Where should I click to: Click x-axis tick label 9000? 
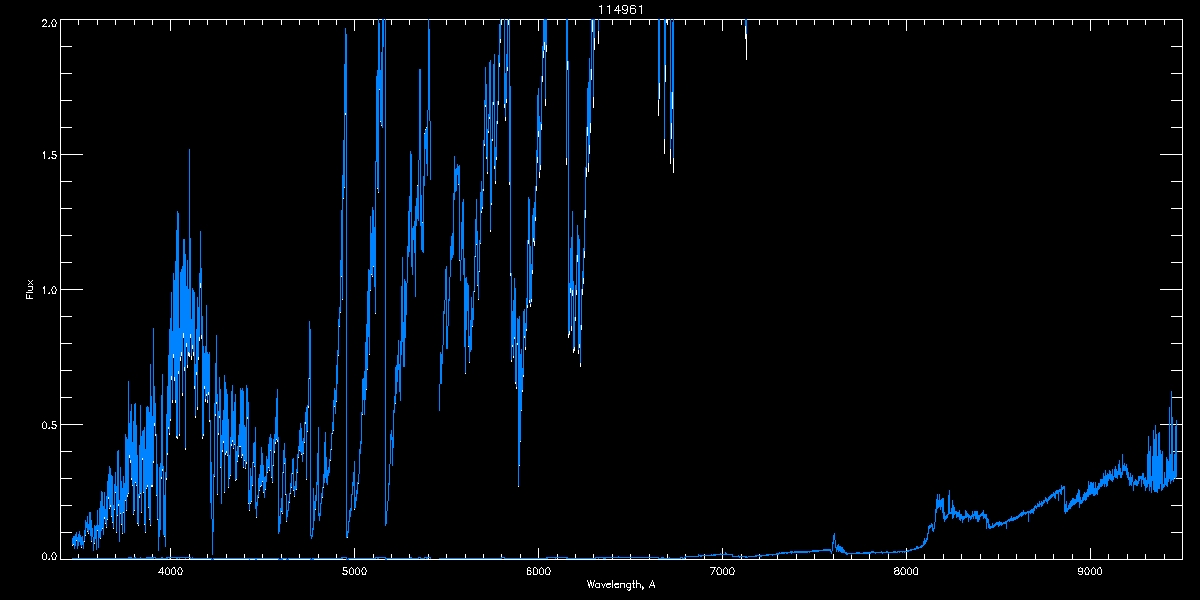[1090, 572]
